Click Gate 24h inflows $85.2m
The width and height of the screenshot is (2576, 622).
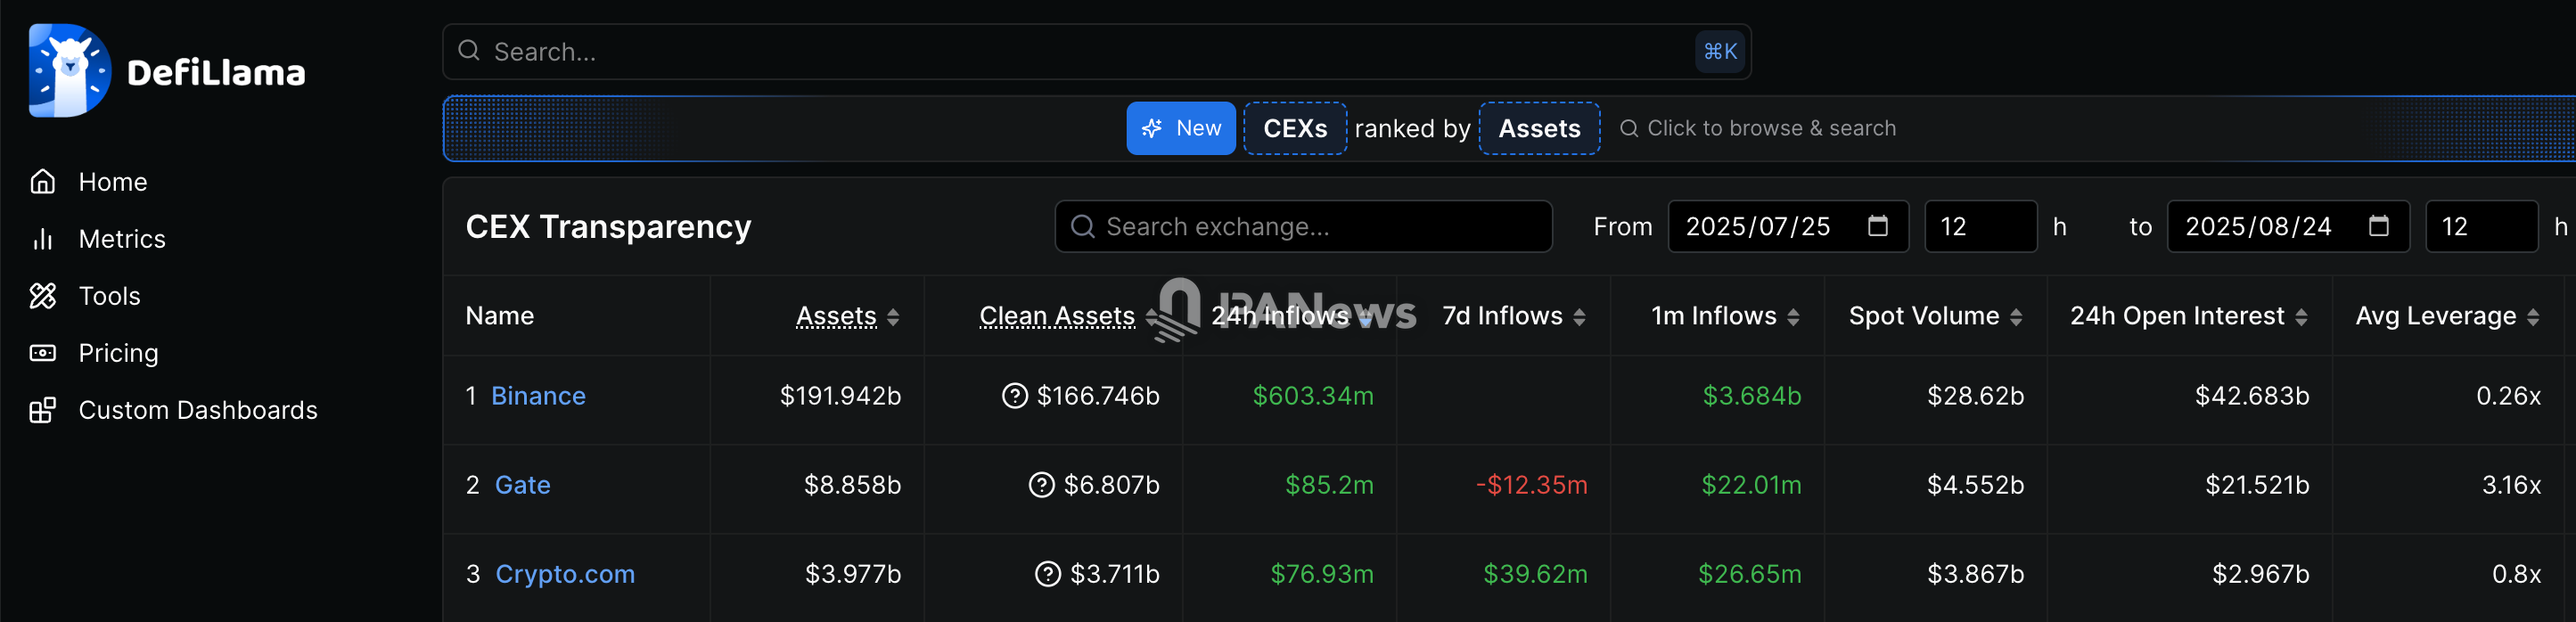pyautogui.click(x=1329, y=485)
